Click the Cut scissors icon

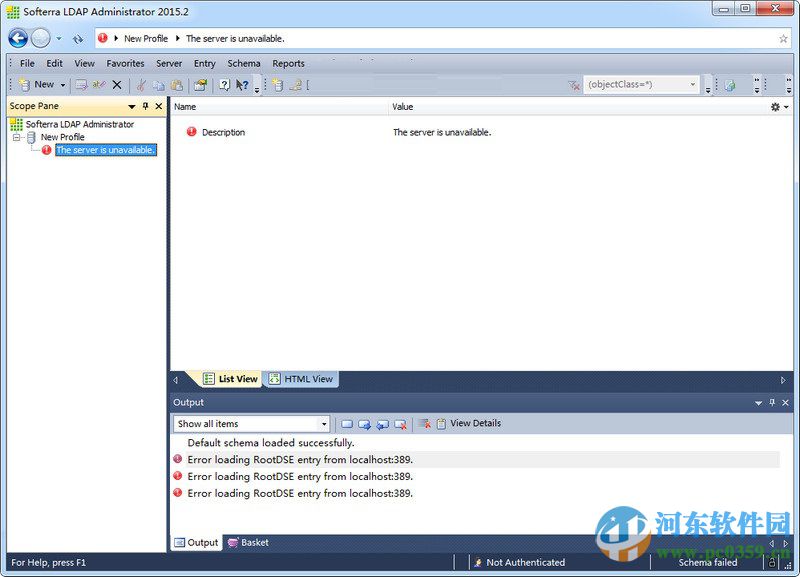pos(141,85)
